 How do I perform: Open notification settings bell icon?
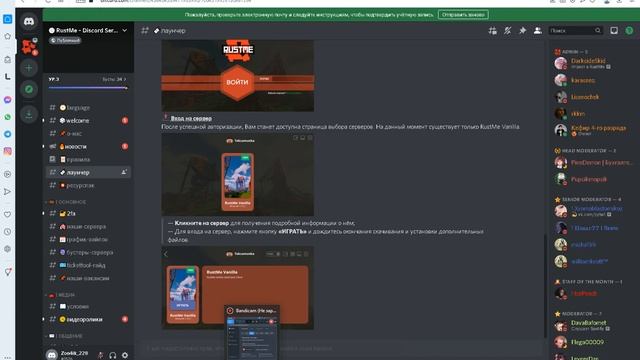click(x=507, y=31)
